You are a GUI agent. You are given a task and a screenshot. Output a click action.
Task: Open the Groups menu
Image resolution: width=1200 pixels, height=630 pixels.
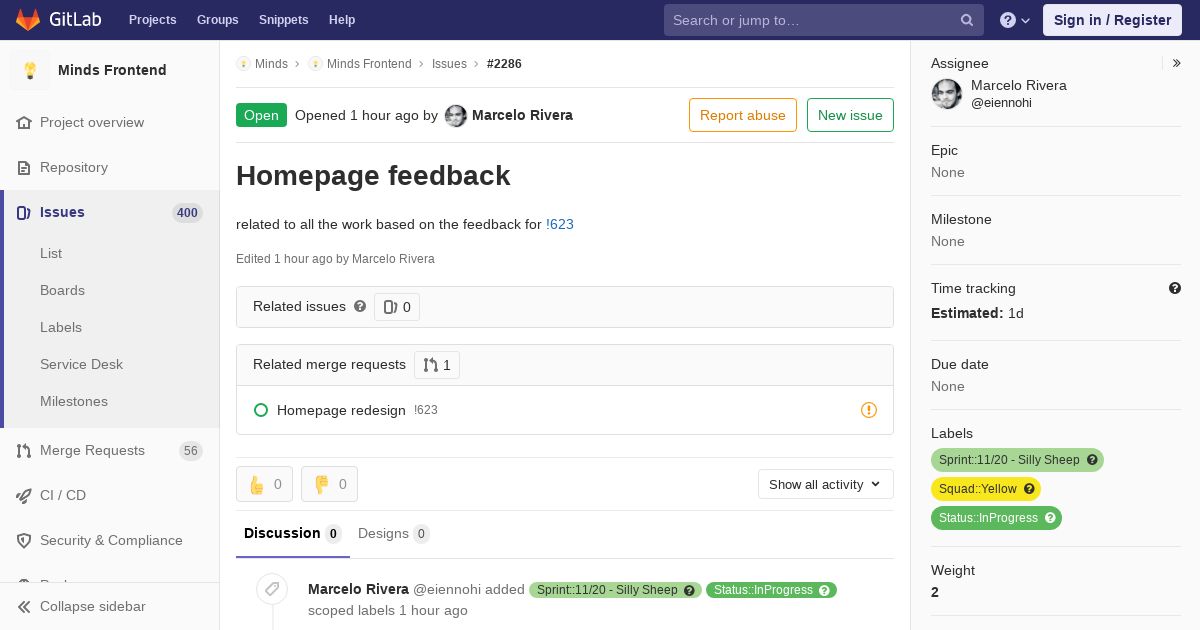(x=218, y=20)
